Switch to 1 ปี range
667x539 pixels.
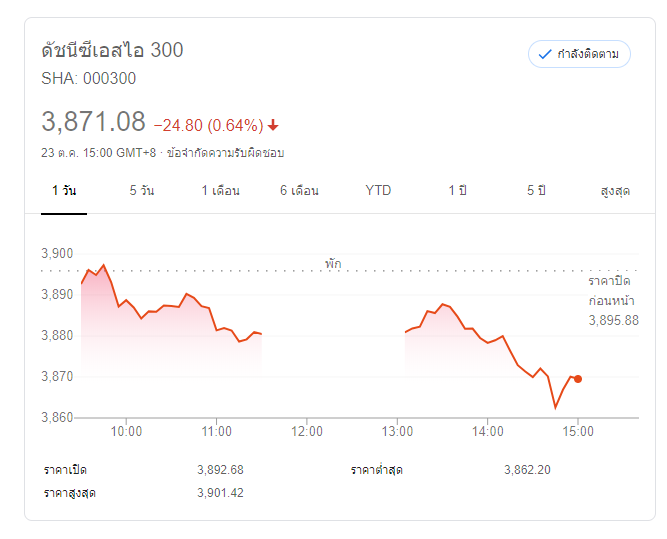click(458, 190)
